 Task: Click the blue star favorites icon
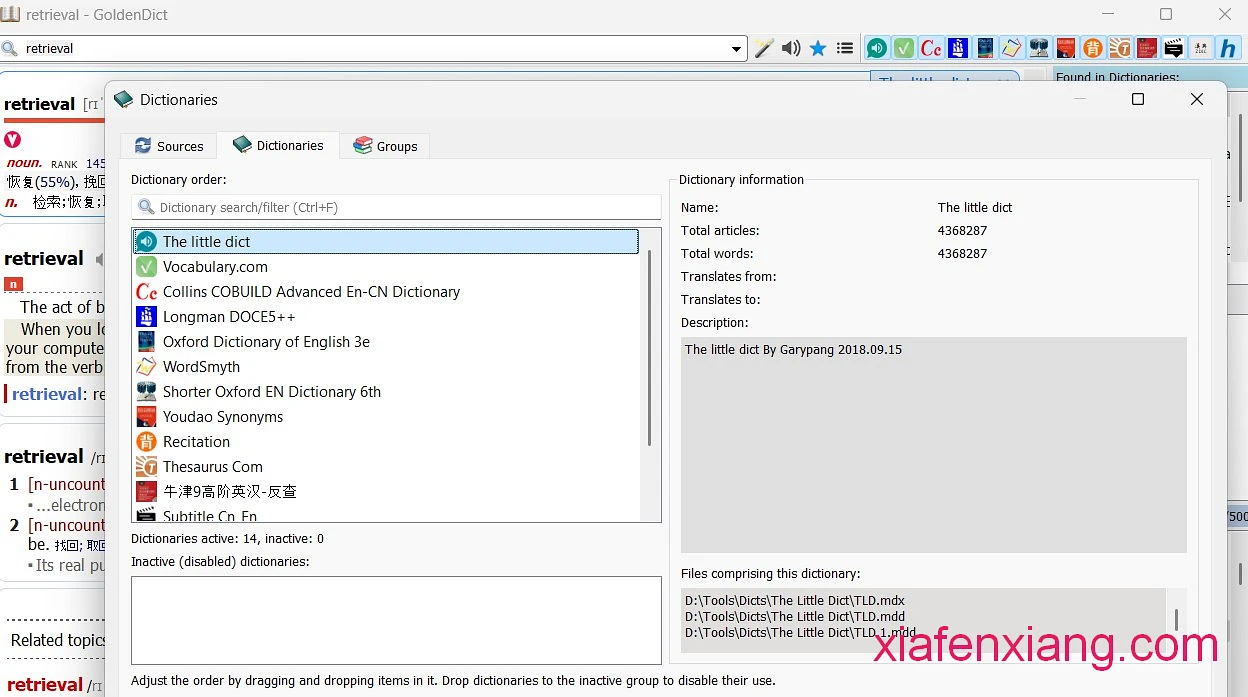[x=818, y=48]
